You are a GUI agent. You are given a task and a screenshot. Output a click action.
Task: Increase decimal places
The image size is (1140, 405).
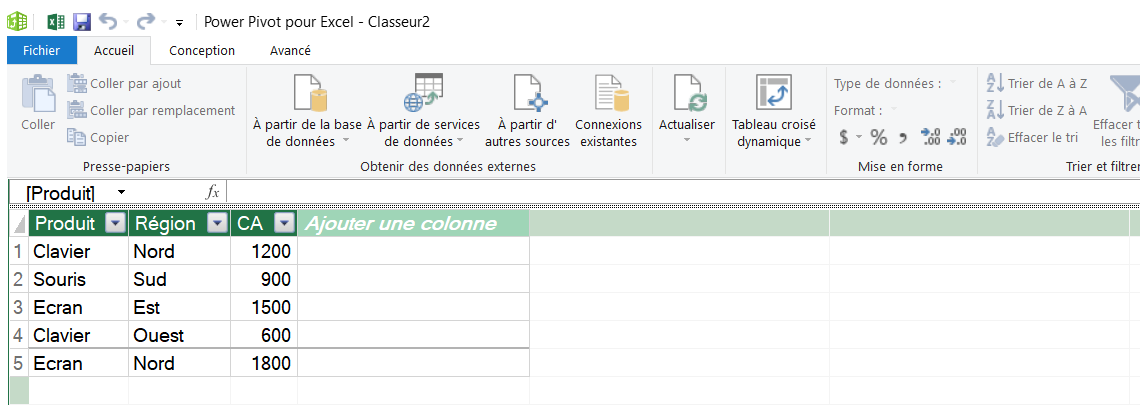(930, 137)
